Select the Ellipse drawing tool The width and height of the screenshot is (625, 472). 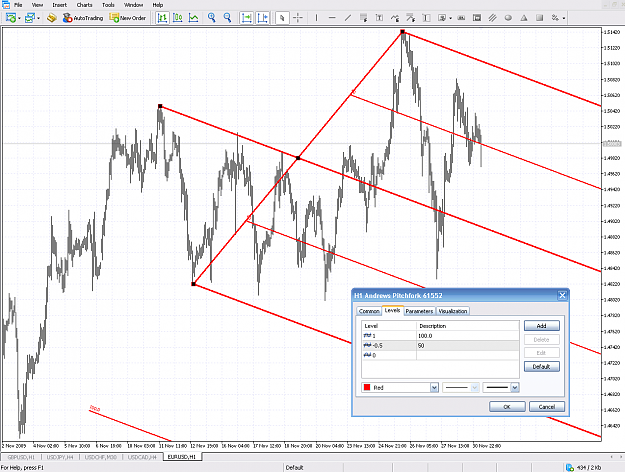[x=508, y=18]
